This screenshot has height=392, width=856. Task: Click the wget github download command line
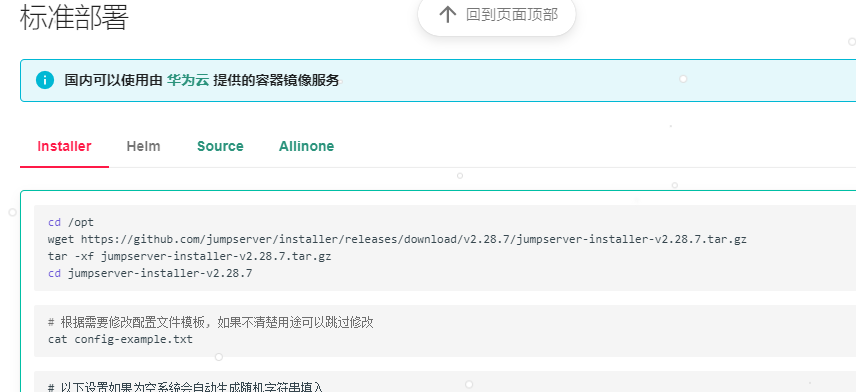397,239
